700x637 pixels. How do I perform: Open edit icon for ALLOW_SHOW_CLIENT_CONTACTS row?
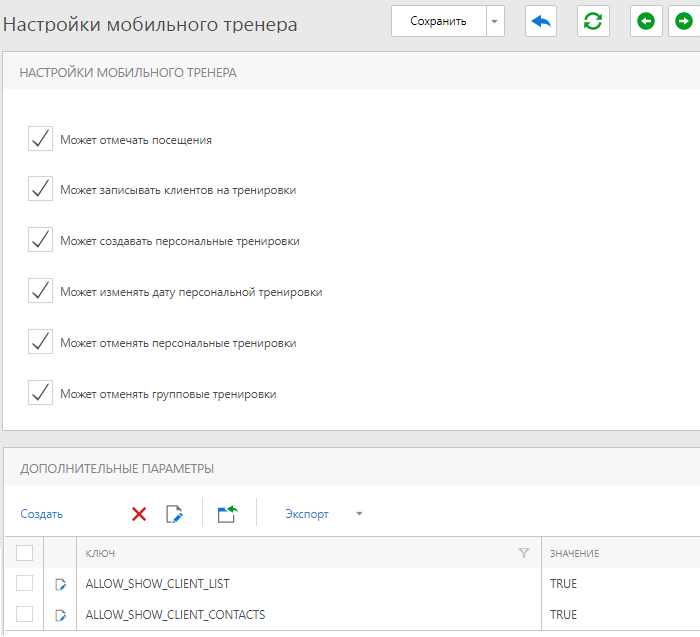[60, 615]
